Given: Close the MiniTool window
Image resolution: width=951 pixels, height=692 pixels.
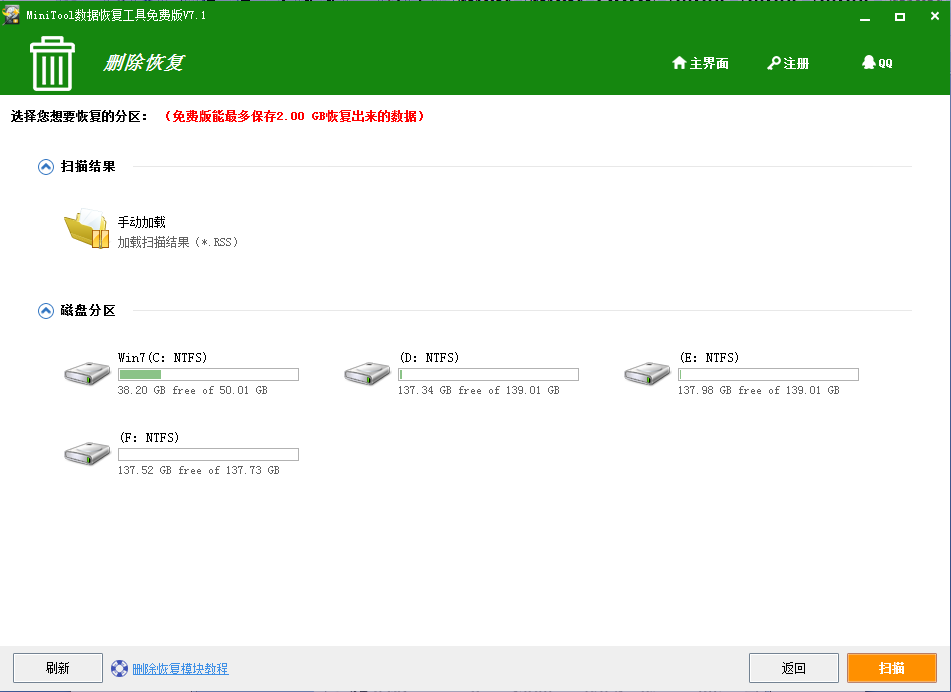Looking at the screenshot, I should tap(935, 16).
